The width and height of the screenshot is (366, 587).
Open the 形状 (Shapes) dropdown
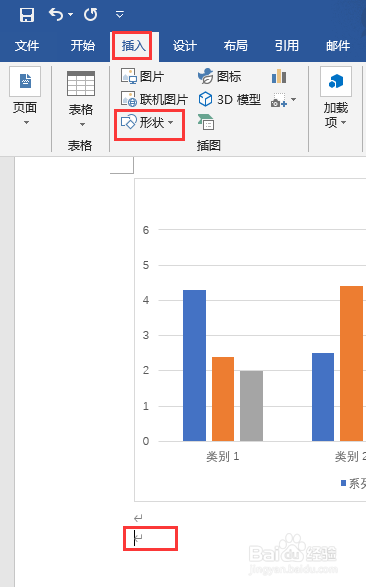[x=147, y=122]
